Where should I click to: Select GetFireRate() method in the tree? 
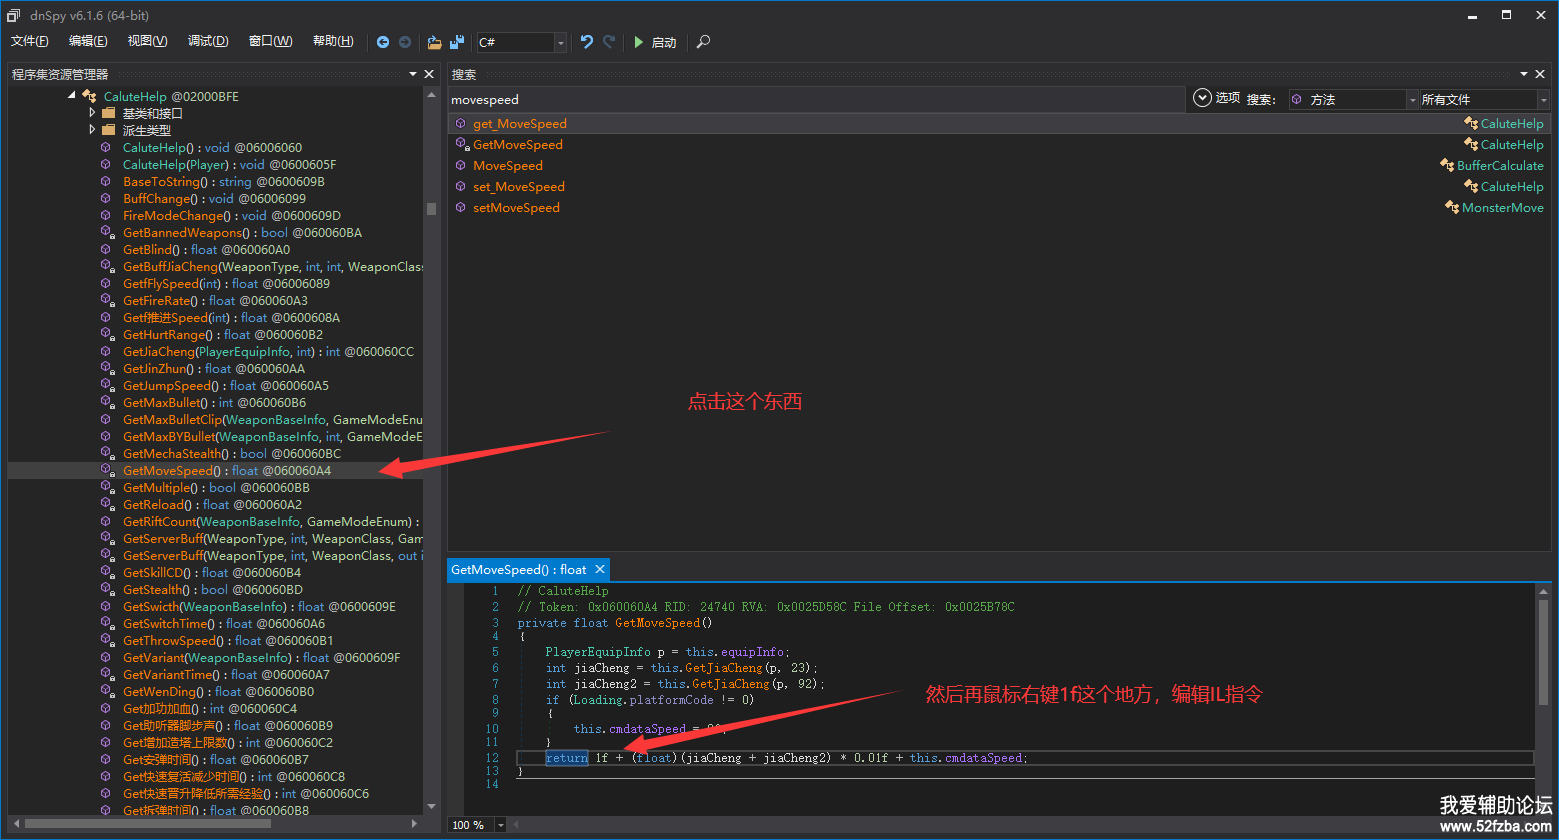215,300
